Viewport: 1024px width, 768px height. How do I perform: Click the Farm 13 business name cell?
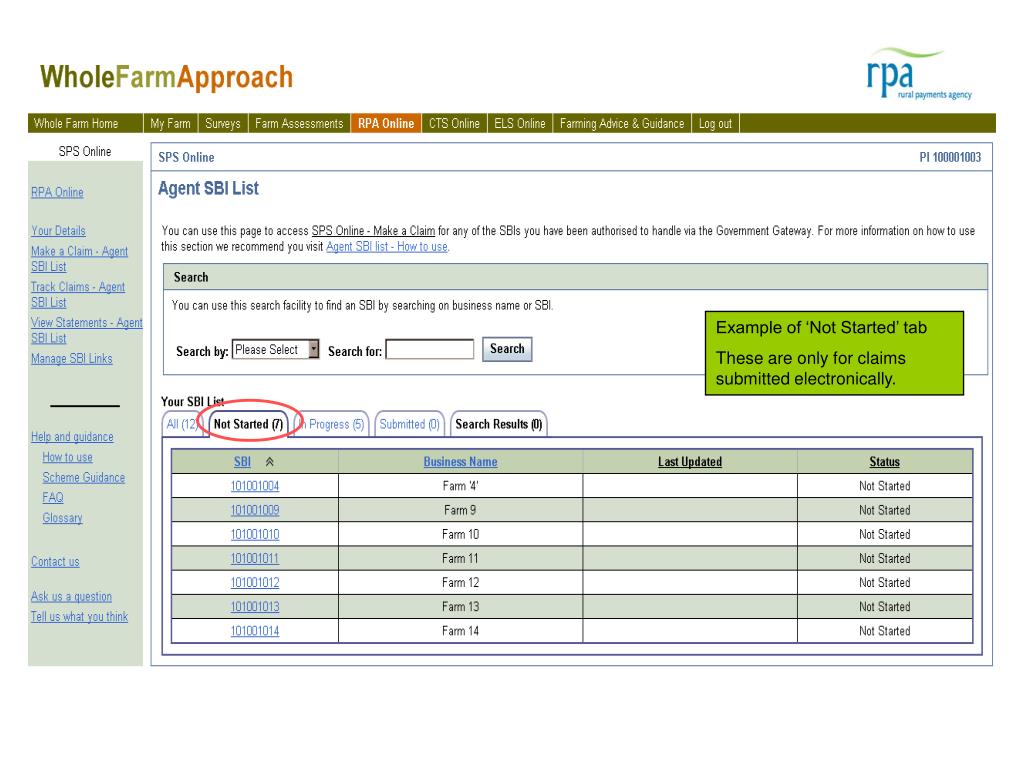[x=460, y=607]
